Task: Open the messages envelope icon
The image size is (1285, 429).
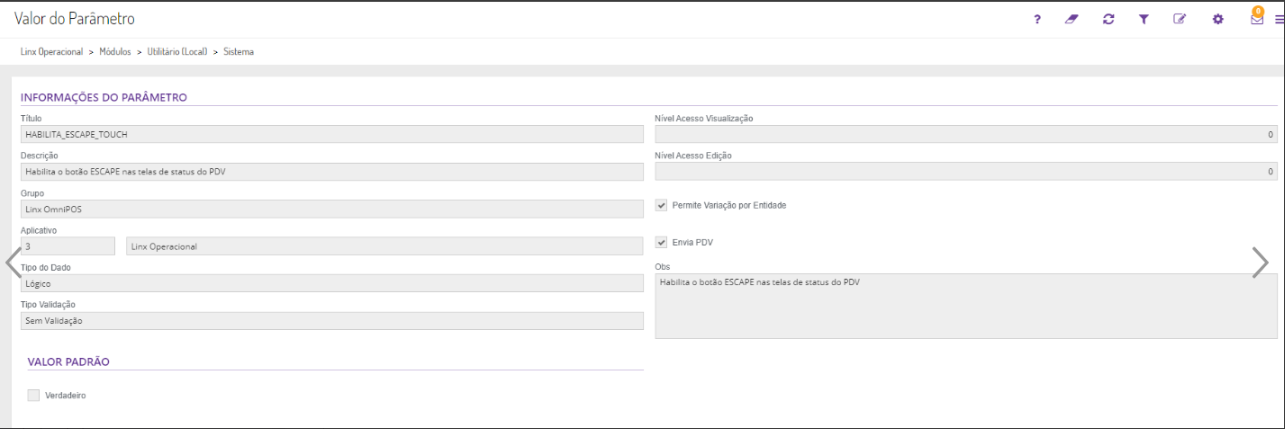Action: click(1256, 19)
